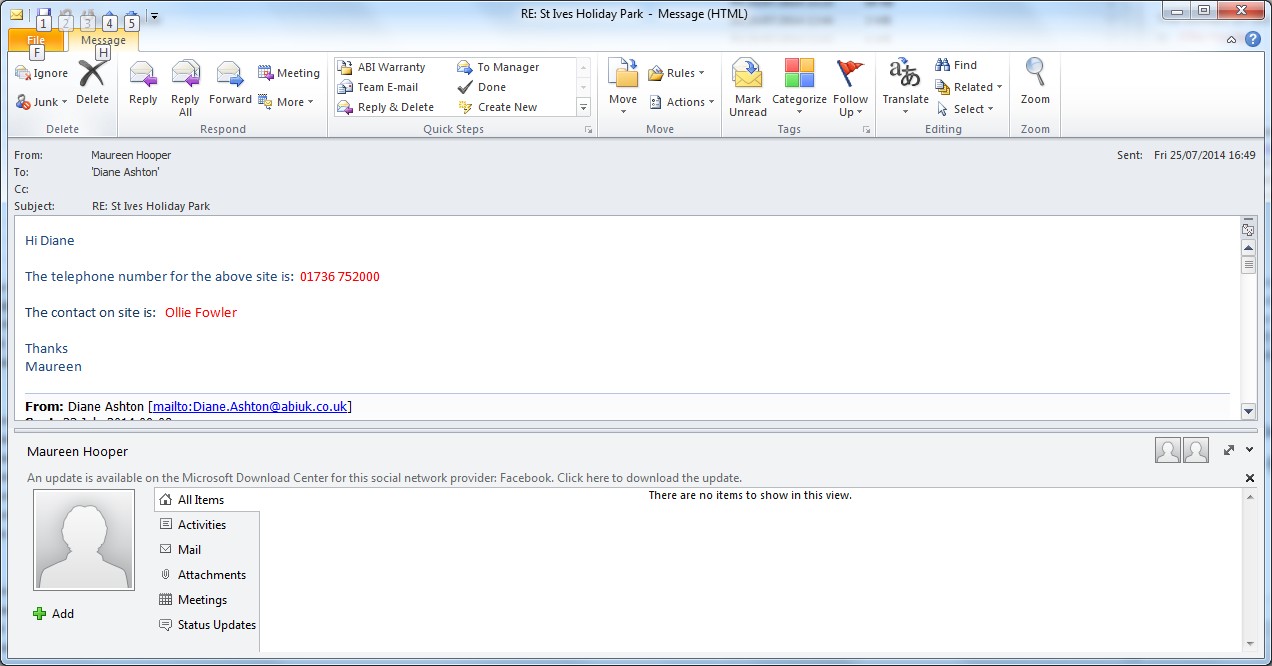Click the Ignore conversation icon

(x=42, y=73)
